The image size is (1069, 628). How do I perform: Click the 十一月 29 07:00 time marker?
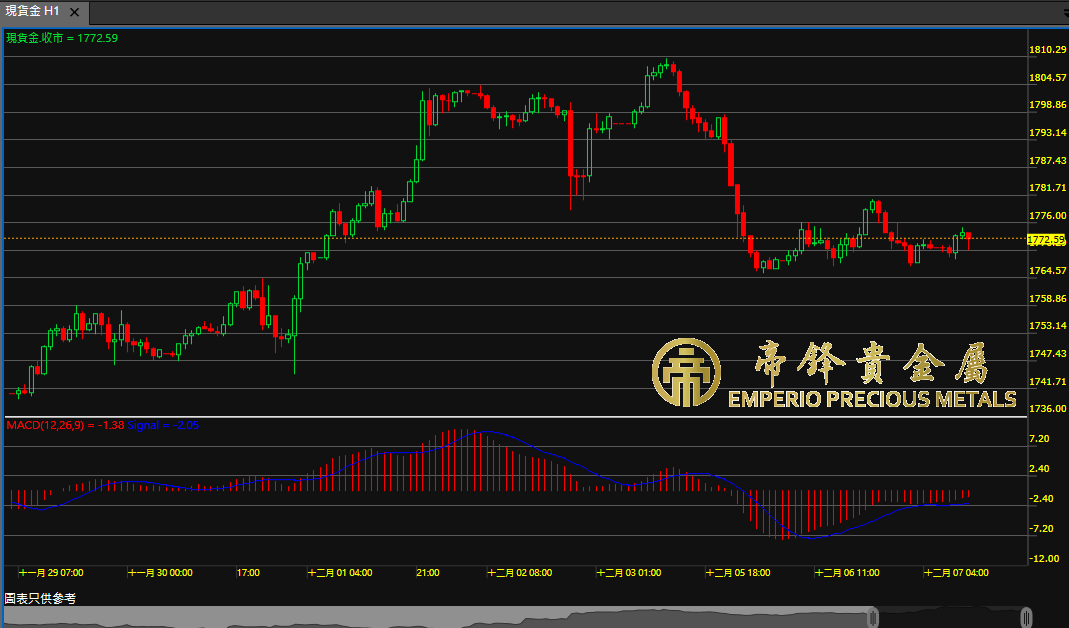pos(52,573)
